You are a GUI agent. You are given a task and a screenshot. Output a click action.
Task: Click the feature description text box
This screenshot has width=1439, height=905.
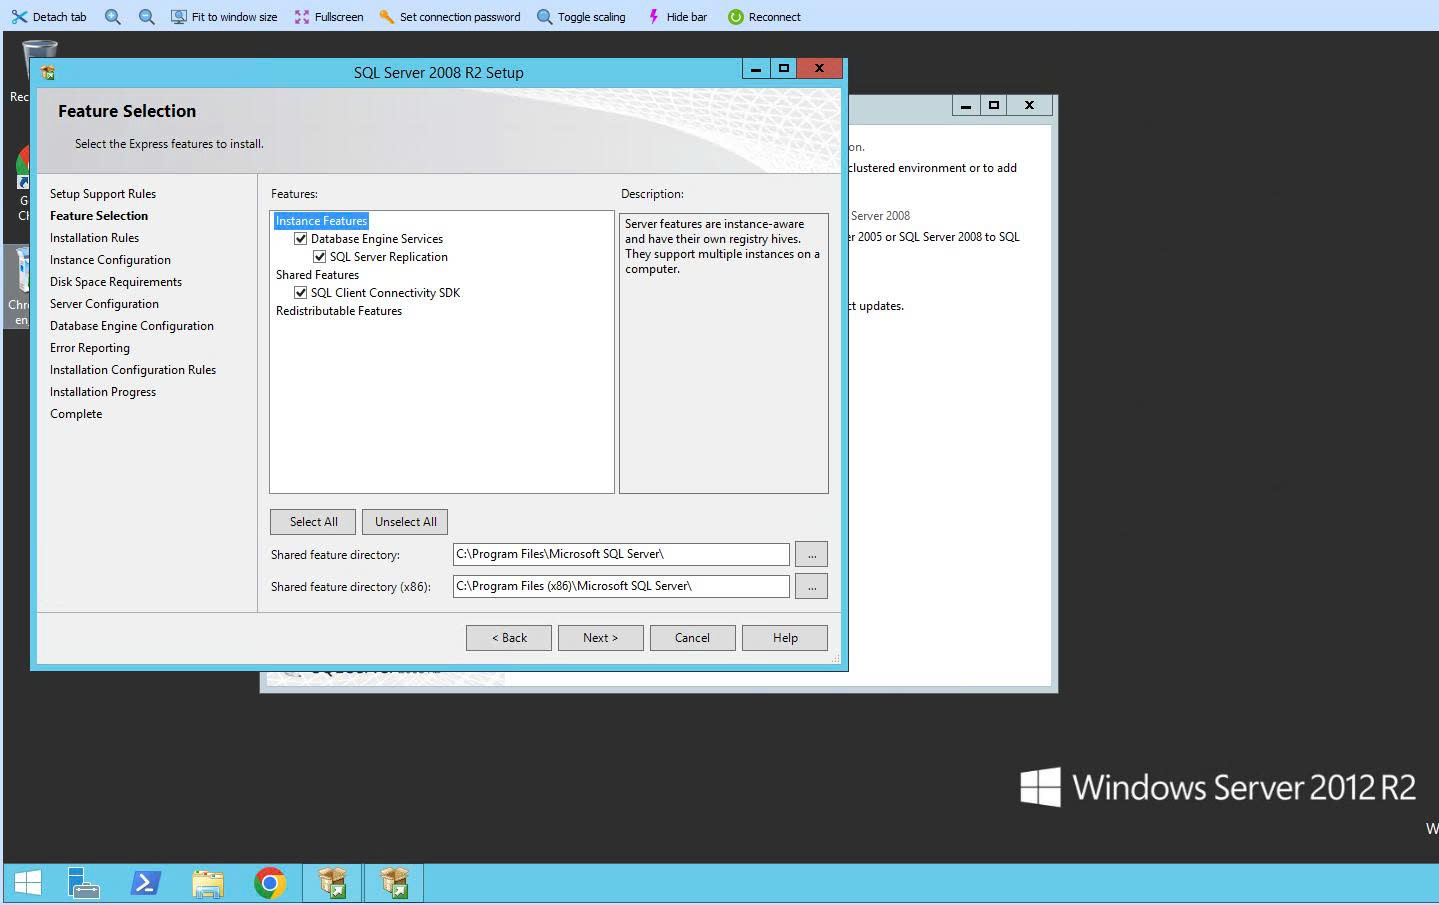724,353
